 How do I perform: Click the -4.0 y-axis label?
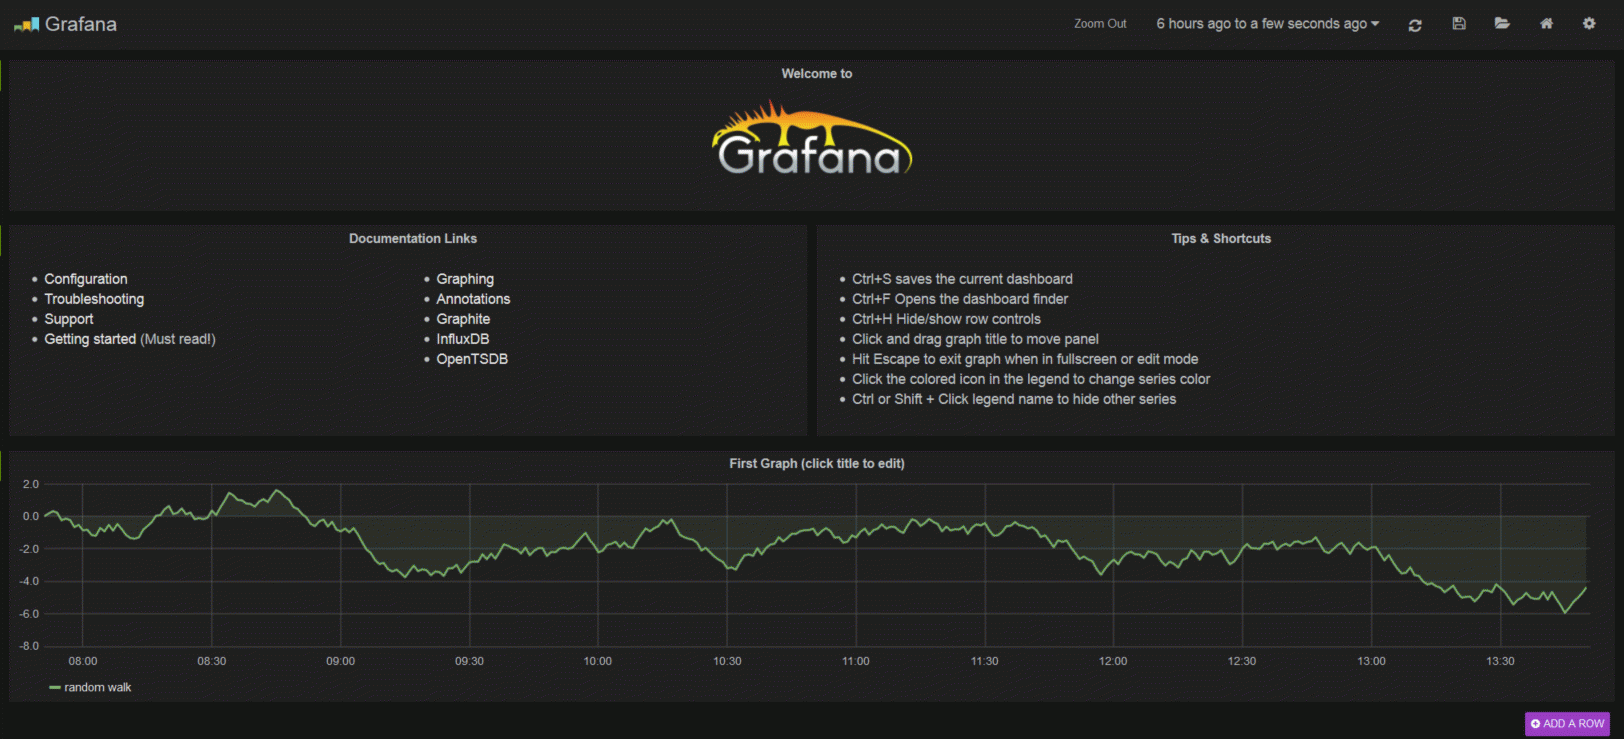(x=29, y=582)
